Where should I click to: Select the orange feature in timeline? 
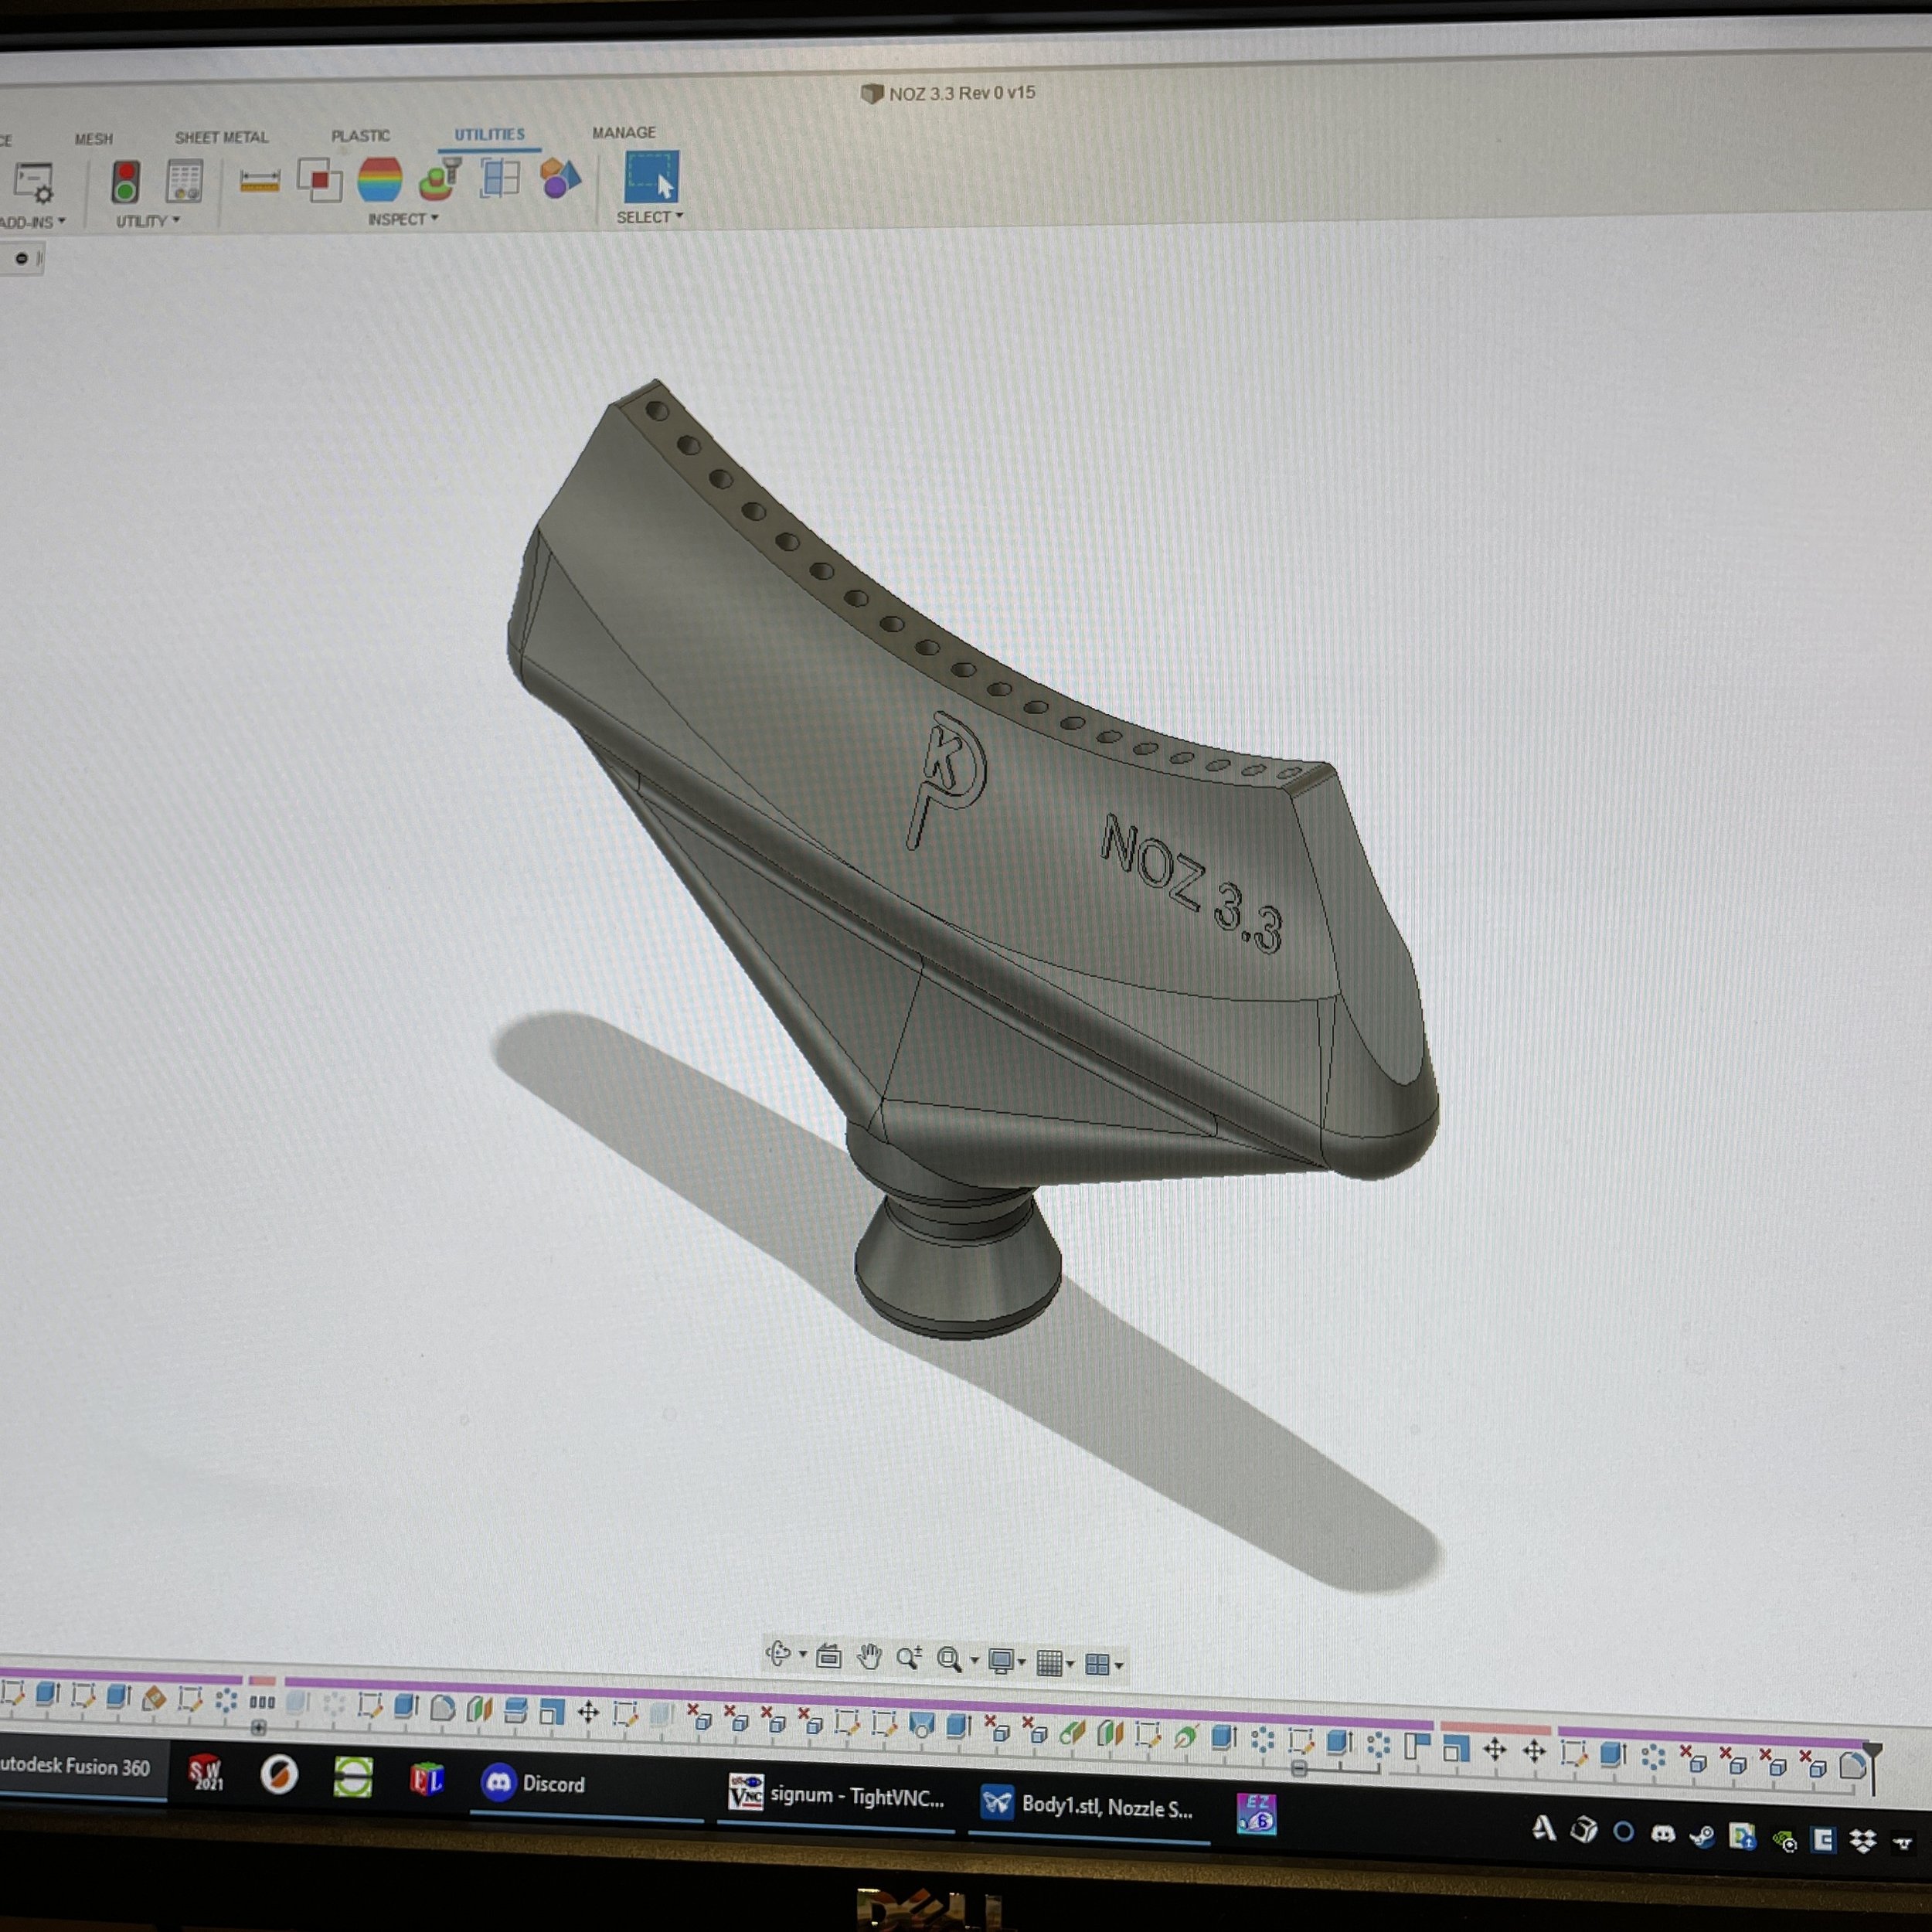(x=154, y=1697)
